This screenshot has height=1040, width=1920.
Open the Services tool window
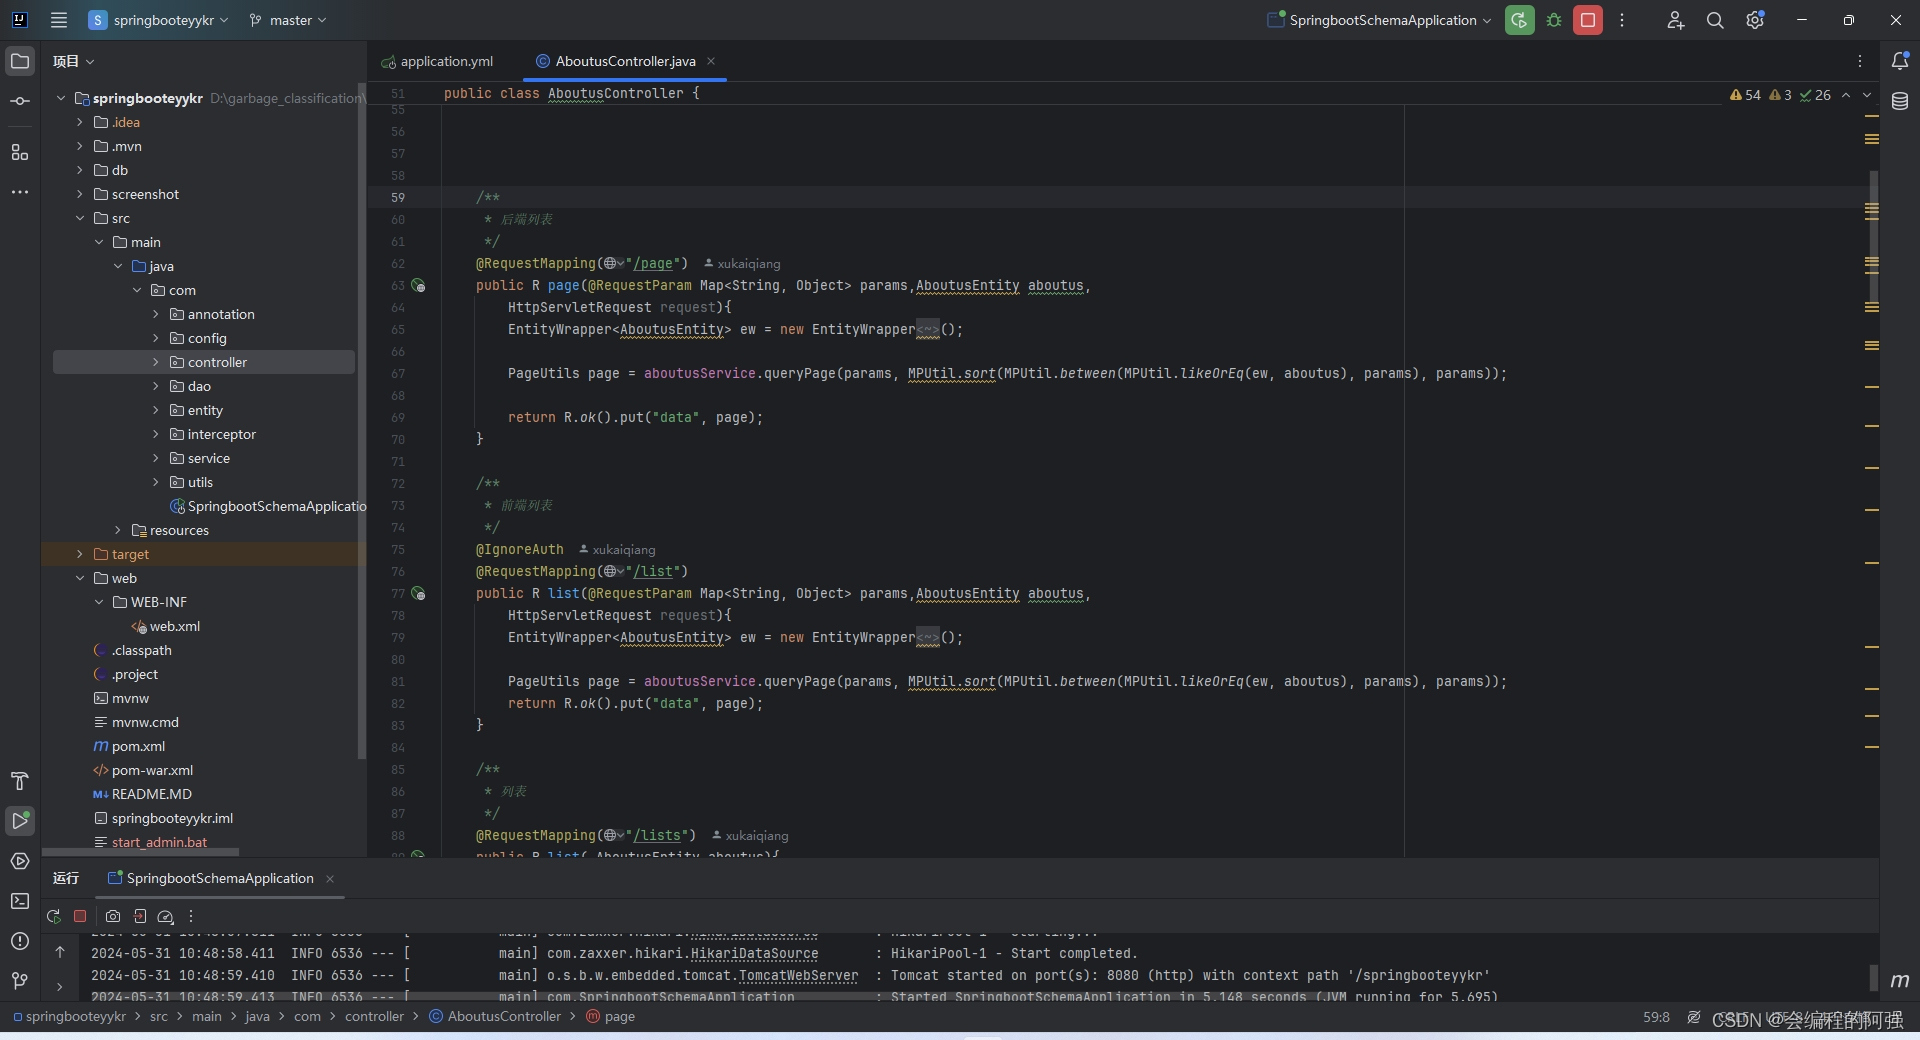point(20,861)
